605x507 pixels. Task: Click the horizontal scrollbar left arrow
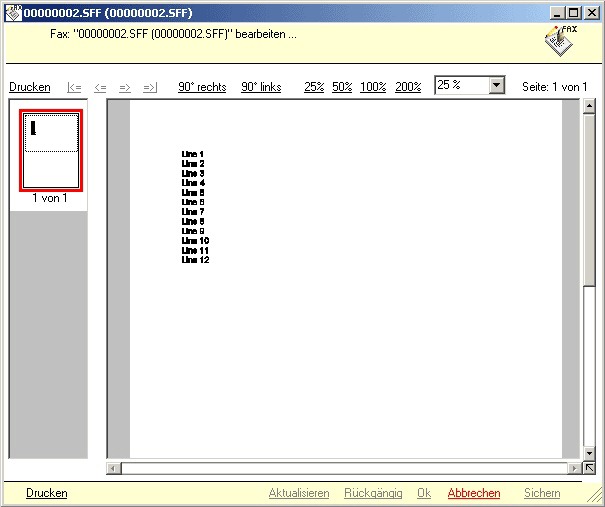tap(114, 467)
